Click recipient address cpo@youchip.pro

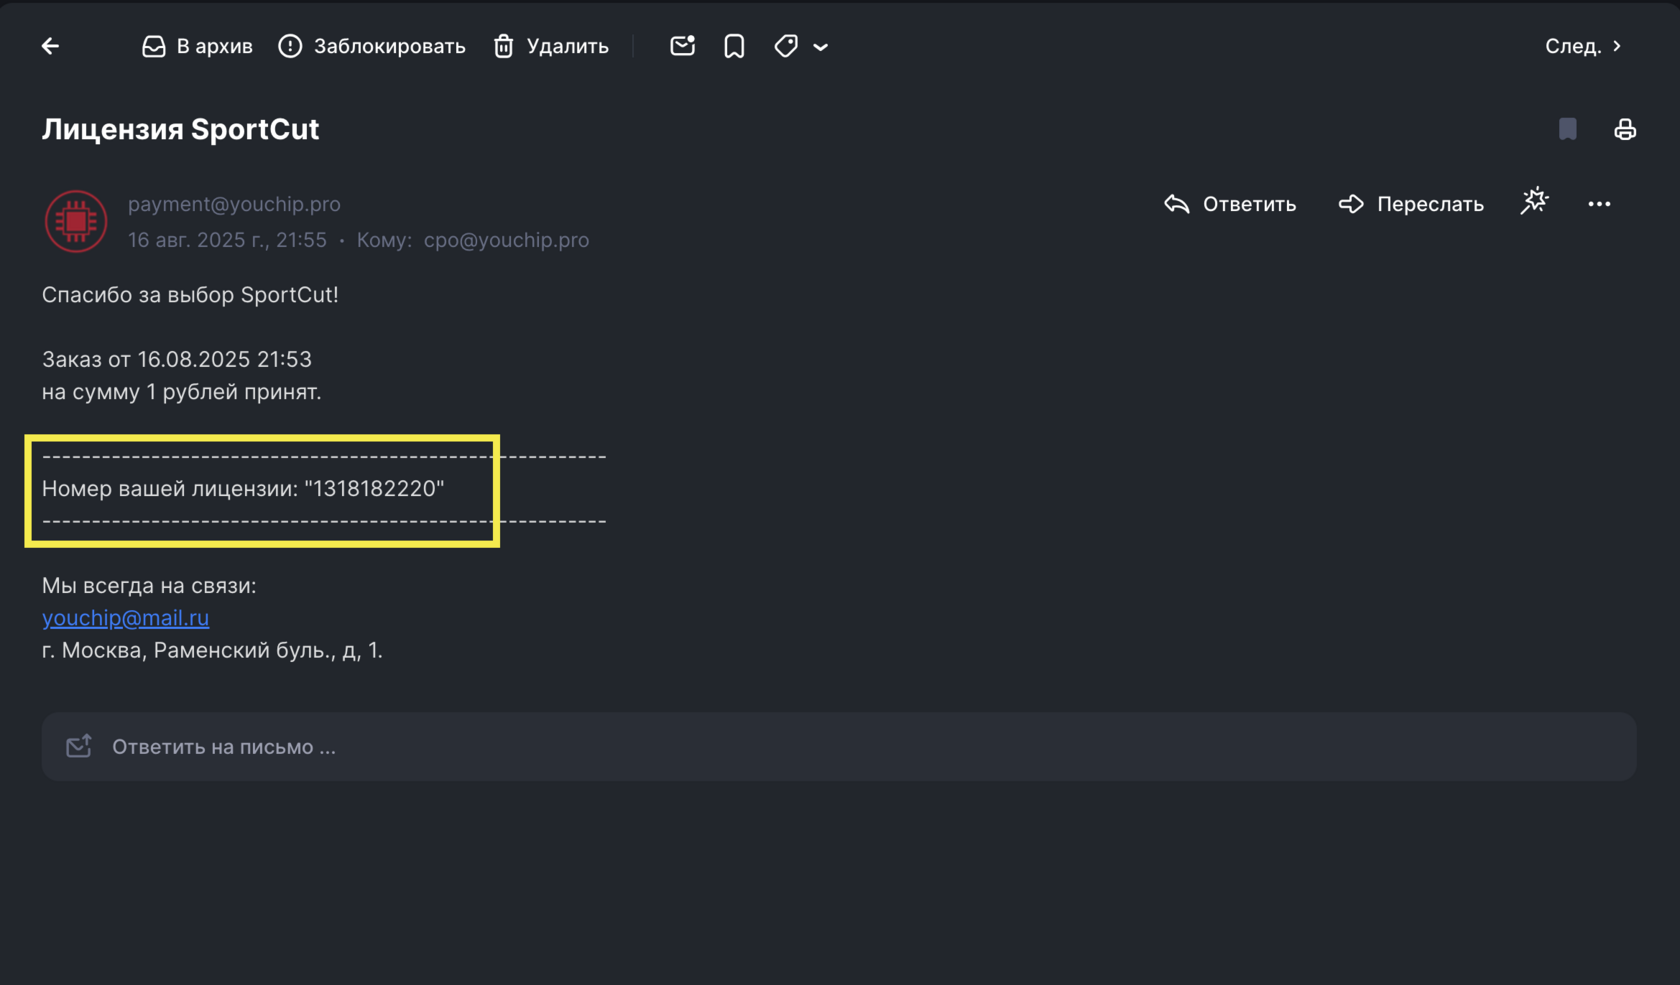click(x=506, y=240)
